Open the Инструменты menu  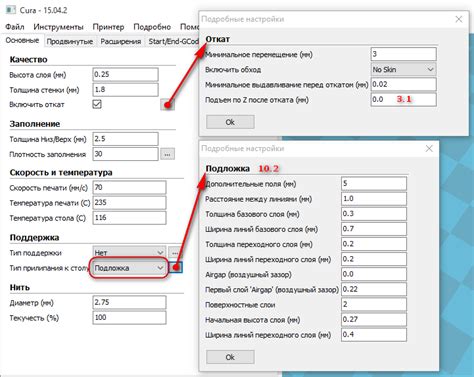(x=58, y=27)
